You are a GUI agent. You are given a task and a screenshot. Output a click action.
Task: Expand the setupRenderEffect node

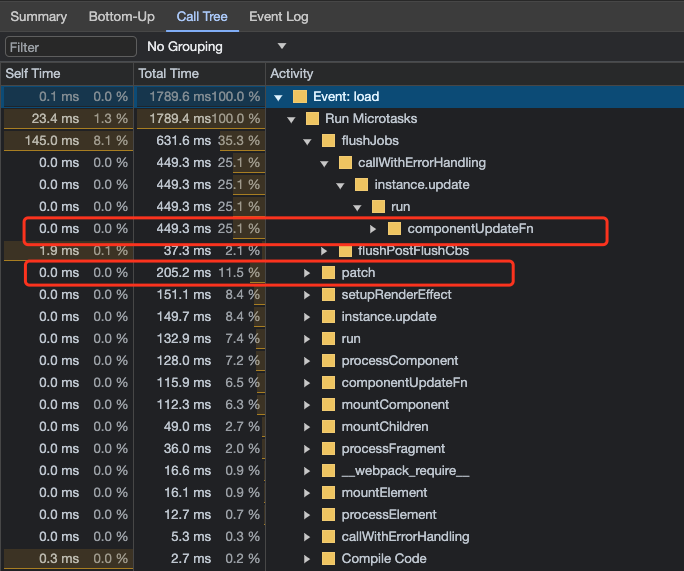[x=307, y=295]
